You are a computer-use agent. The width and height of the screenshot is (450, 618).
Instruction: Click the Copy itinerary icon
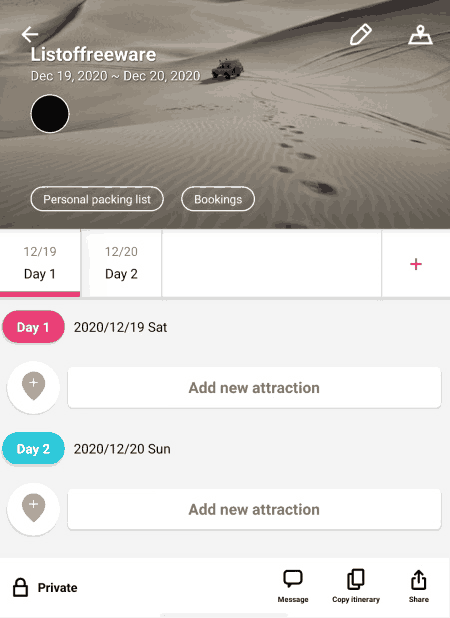click(356, 586)
